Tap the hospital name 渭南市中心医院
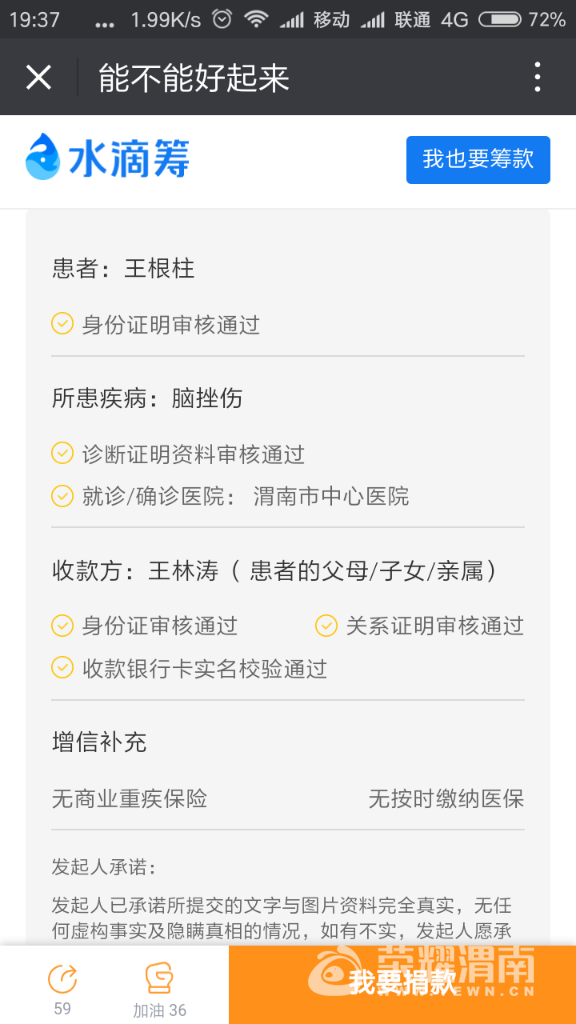 pos(331,496)
